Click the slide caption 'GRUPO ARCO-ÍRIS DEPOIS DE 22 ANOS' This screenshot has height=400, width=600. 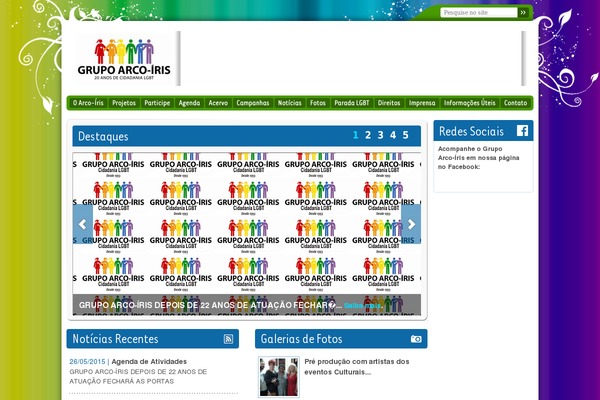click(210, 305)
